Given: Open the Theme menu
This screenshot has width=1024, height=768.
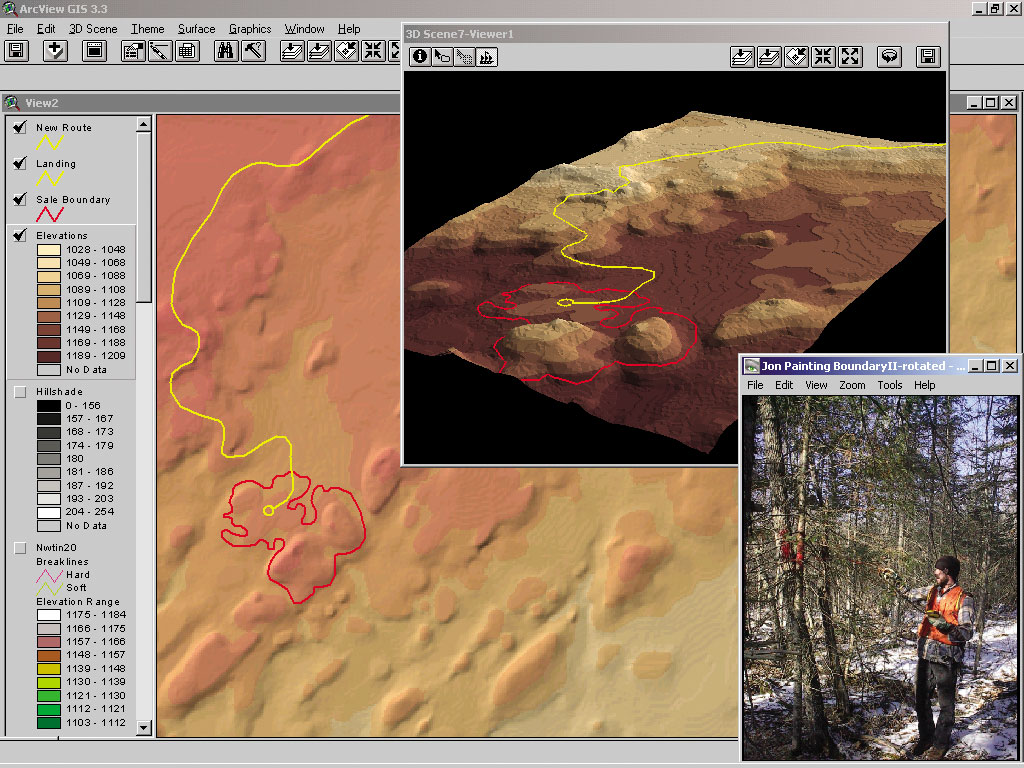Looking at the screenshot, I should click(x=148, y=29).
